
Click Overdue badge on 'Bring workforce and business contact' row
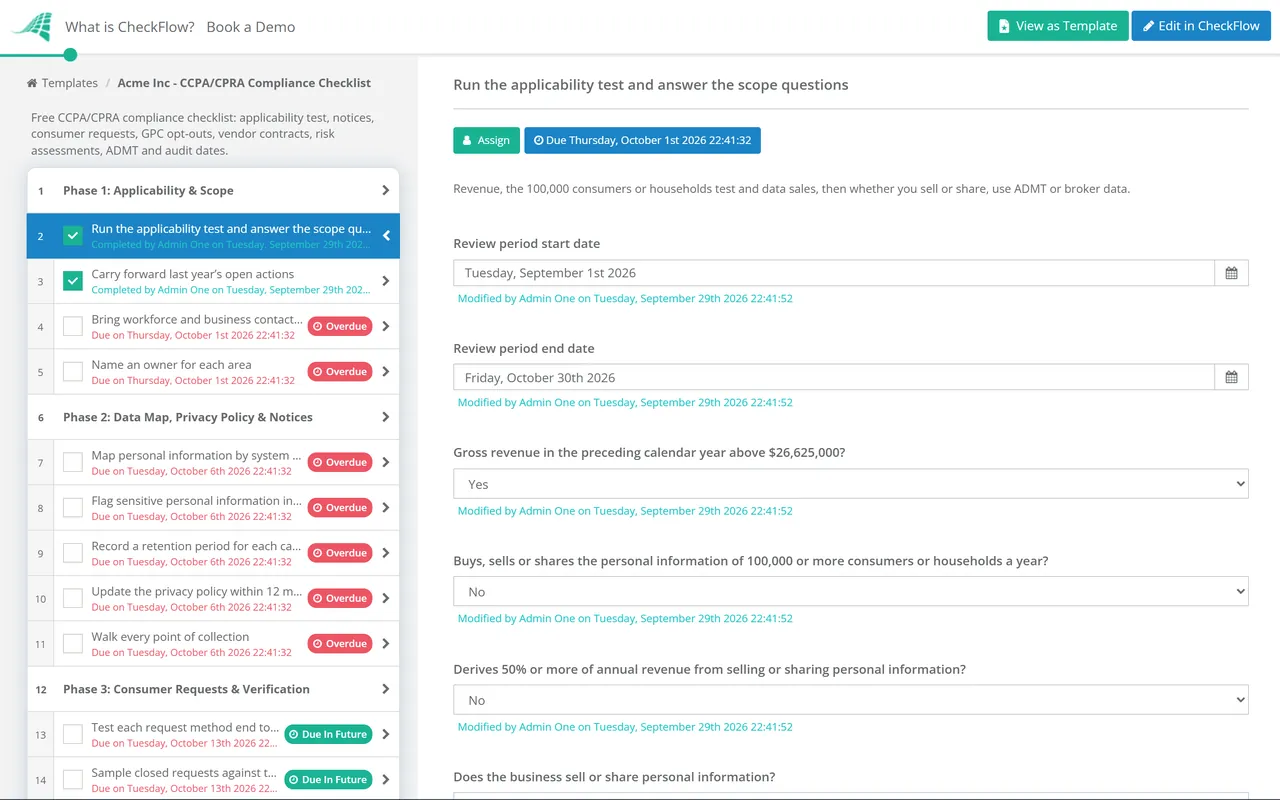pos(340,326)
